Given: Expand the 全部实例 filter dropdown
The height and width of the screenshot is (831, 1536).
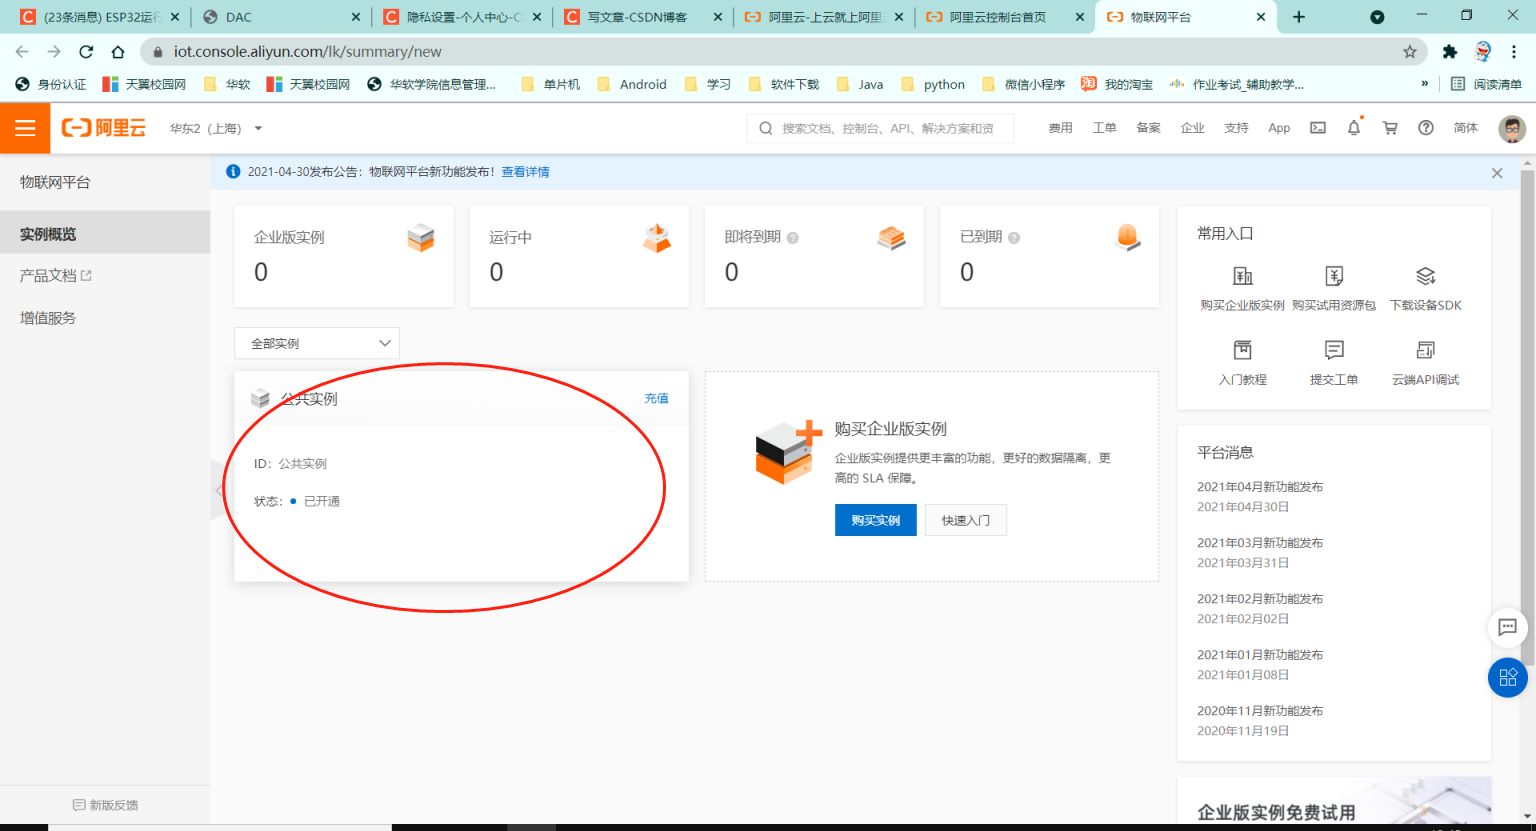Looking at the screenshot, I should [x=317, y=343].
